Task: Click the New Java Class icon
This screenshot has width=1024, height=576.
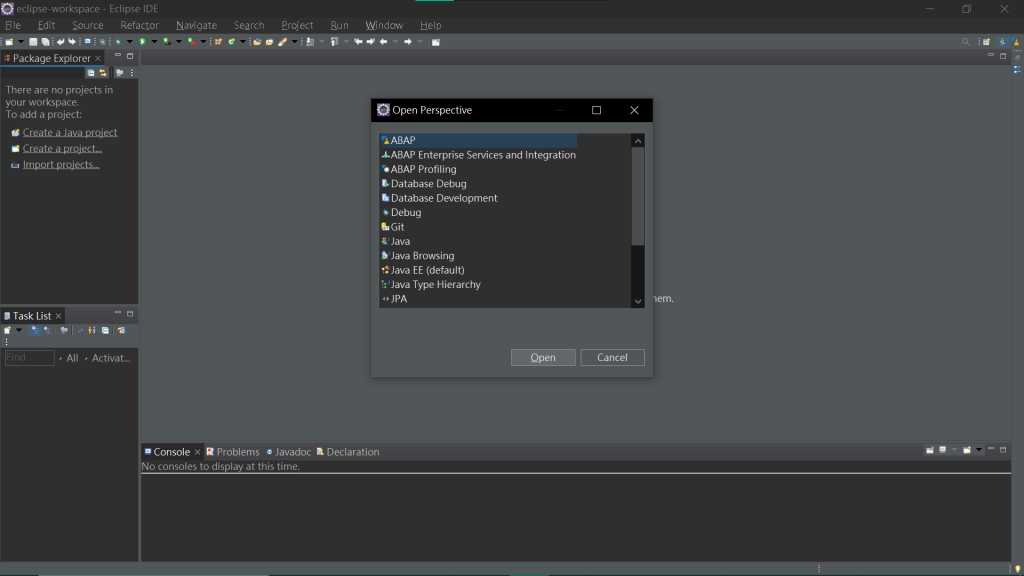Action: 232,42
